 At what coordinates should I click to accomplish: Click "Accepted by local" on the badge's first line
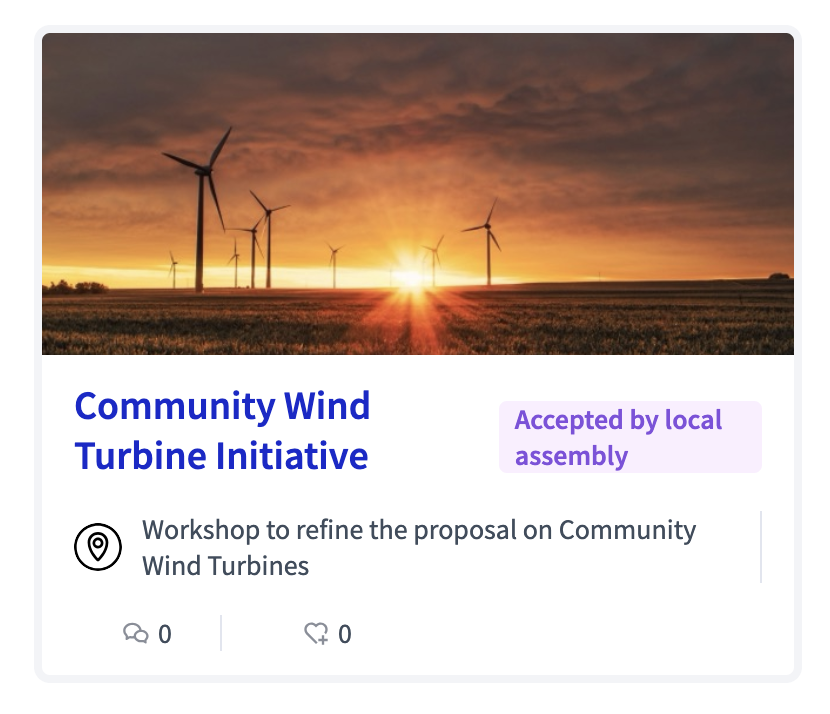618,420
